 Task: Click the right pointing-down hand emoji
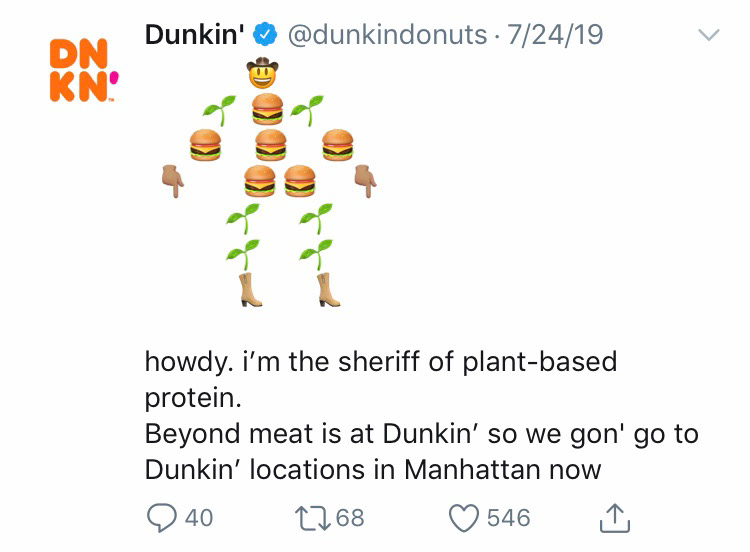coord(365,181)
